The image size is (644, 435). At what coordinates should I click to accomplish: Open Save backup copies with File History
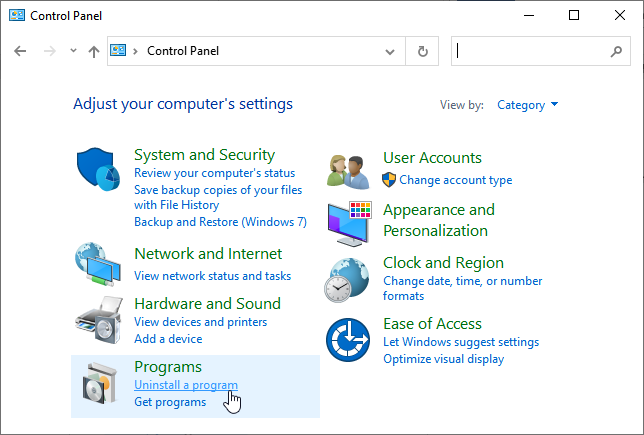tap(218, 197)
